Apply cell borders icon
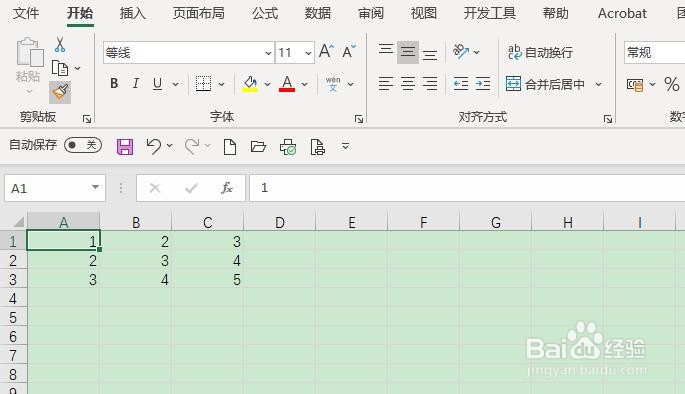Image resolution: width=685 pixels, height=394 pixels. pyautogui.click(x=203, y=83)
